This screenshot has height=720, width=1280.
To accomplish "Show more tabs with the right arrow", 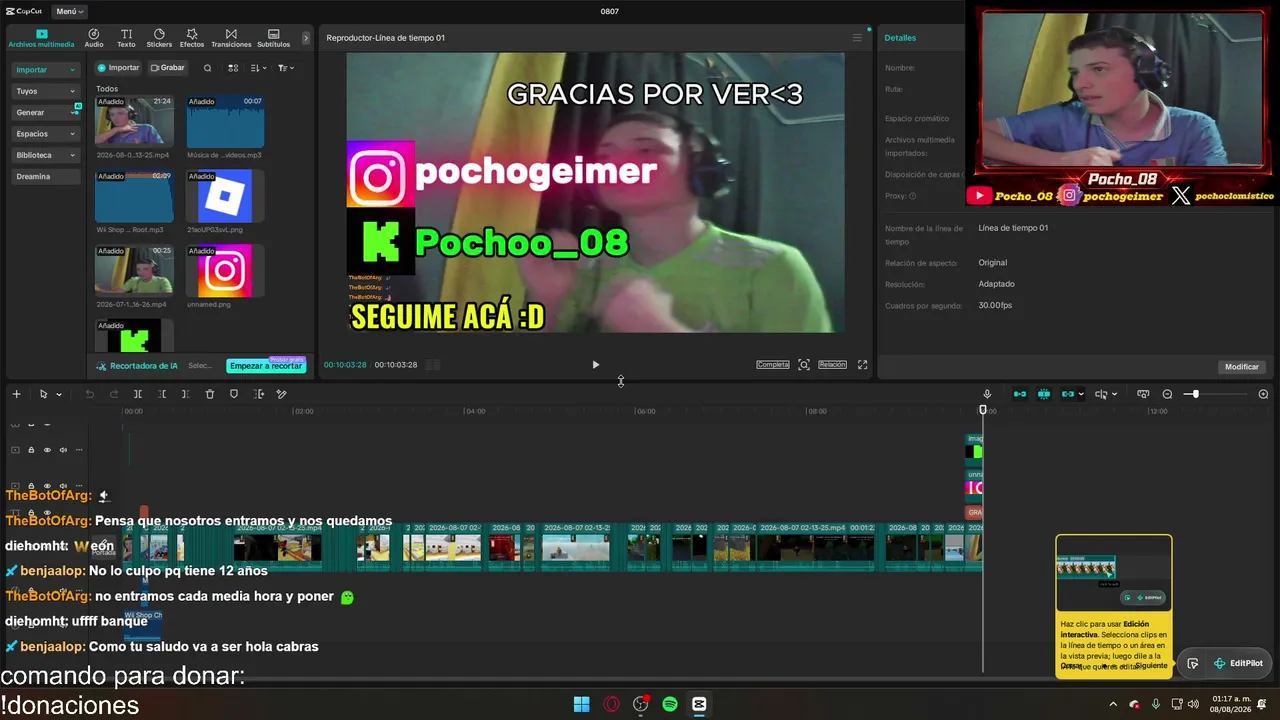I will click(306, 38).
